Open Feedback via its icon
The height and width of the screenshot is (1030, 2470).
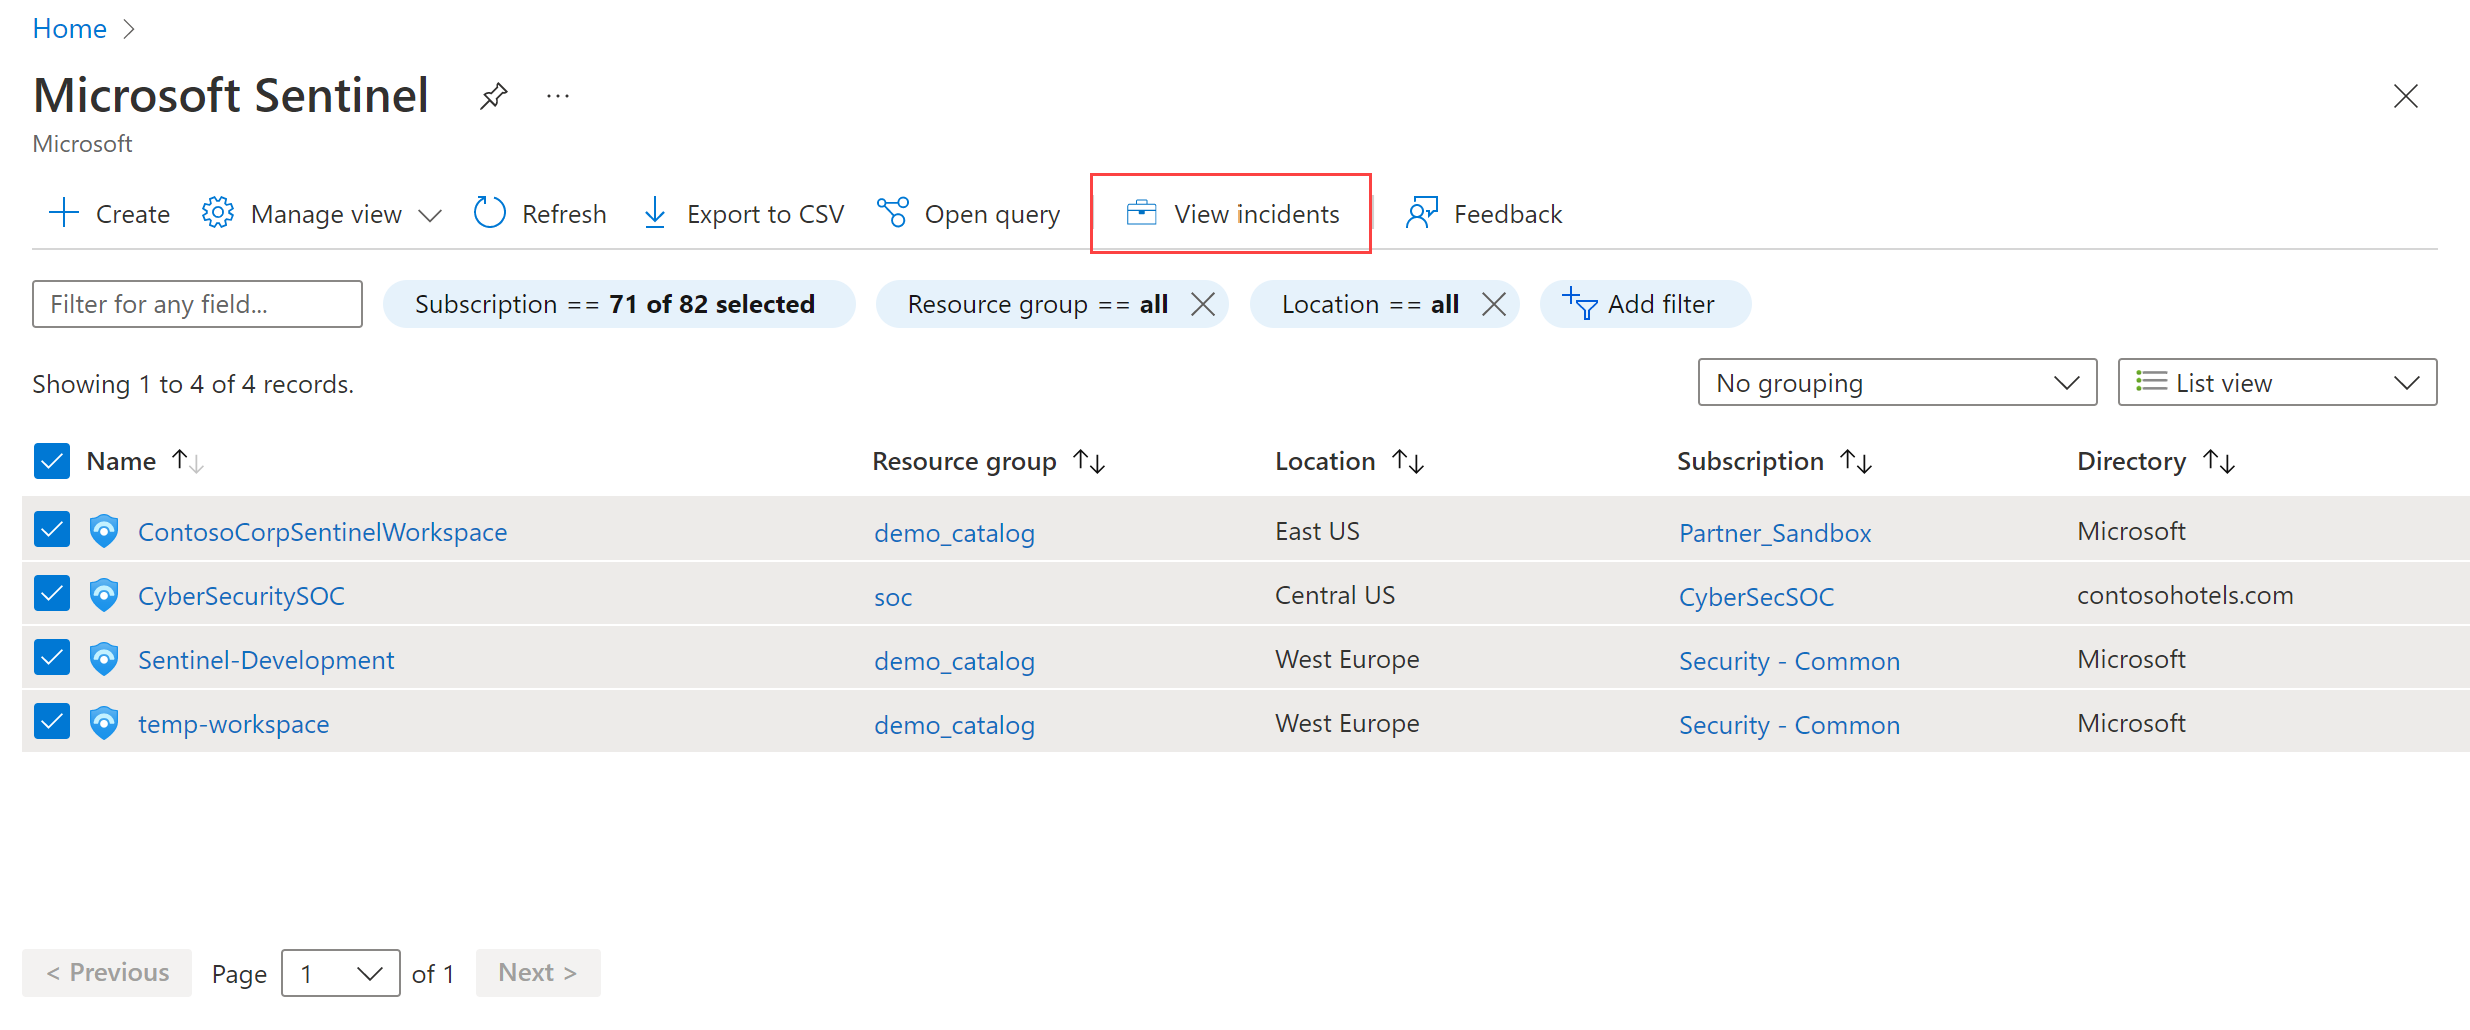click(1421, 213)
